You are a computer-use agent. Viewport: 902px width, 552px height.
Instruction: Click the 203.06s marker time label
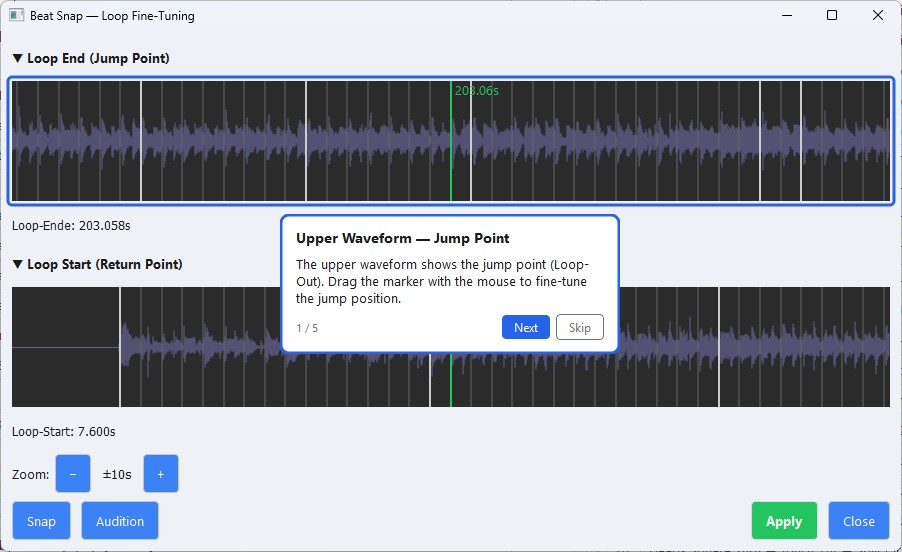pyautogui.click(x=477, y=91)
